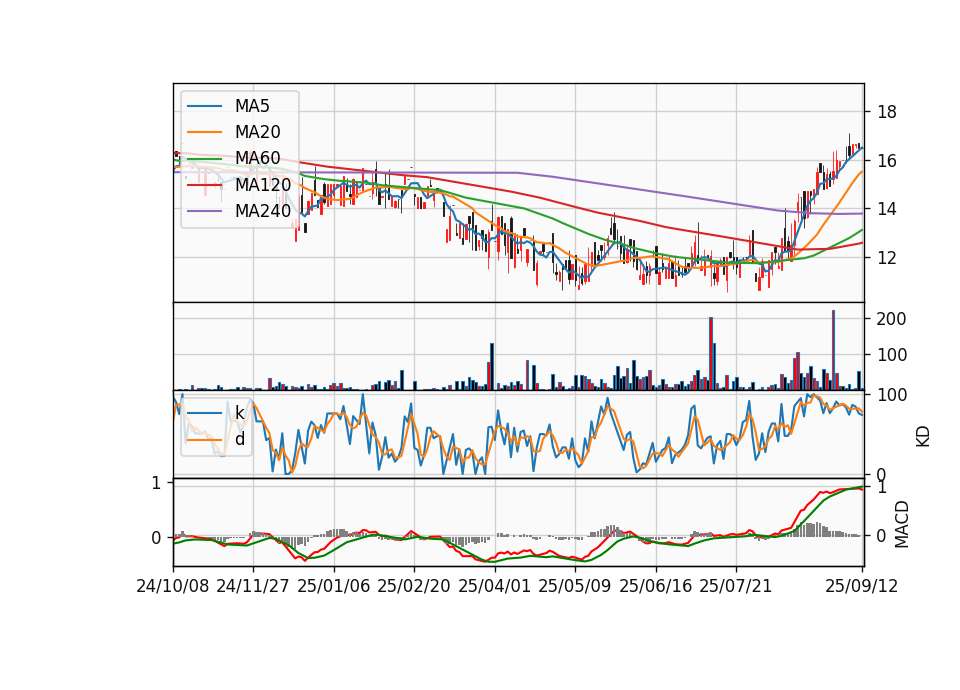960x690 pixels.
Task: Click the 25/06/16 date axis label
Action: point(656,586)
